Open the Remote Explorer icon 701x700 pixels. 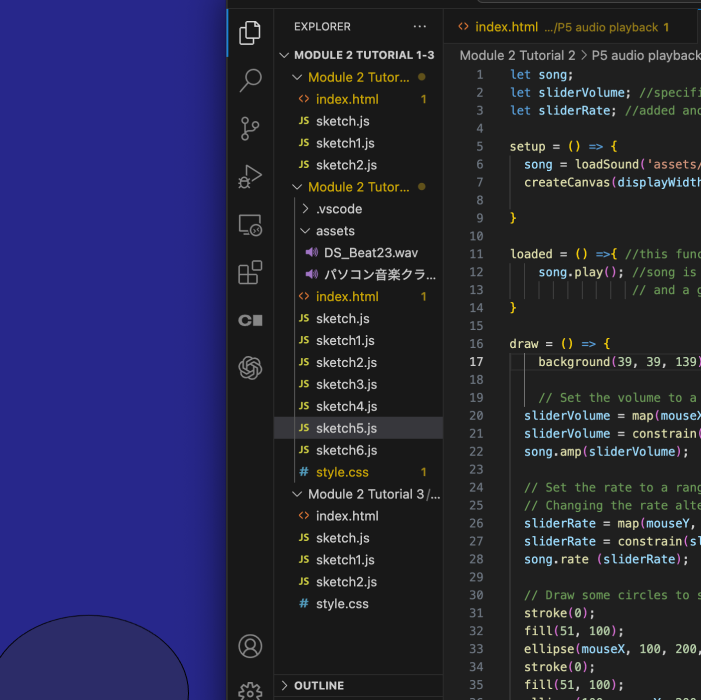[x=250, y=225]
